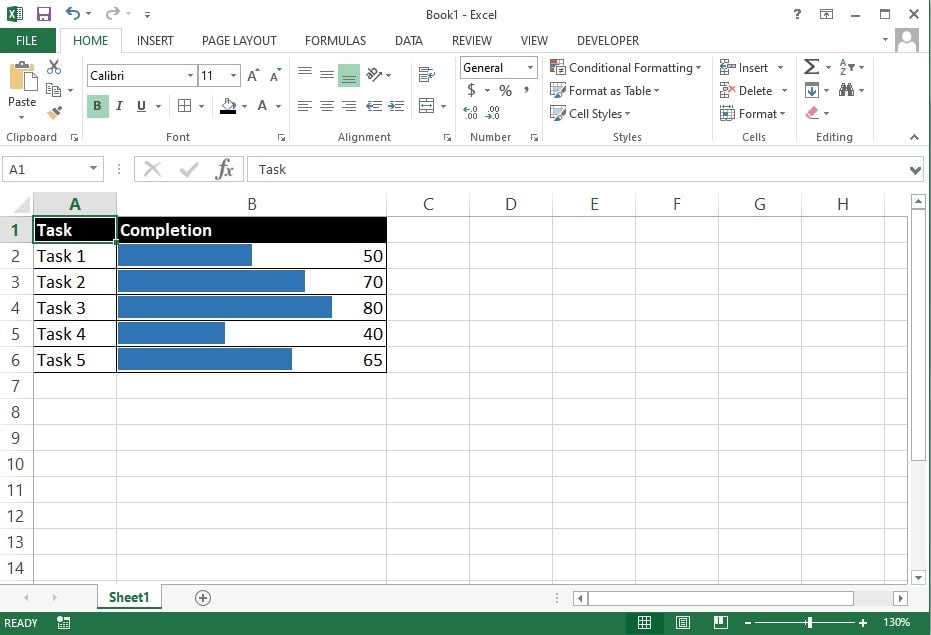The image size is (931, 635).
Task: Click the Accounting Number Format dollar icon
Action: tap(471, 90)
